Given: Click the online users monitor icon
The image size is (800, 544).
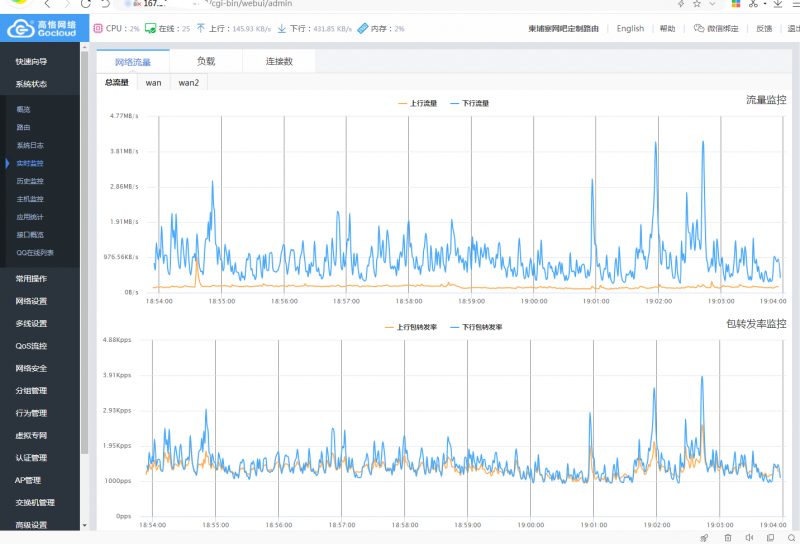Looking at the screenshot, I should [150, 29].
